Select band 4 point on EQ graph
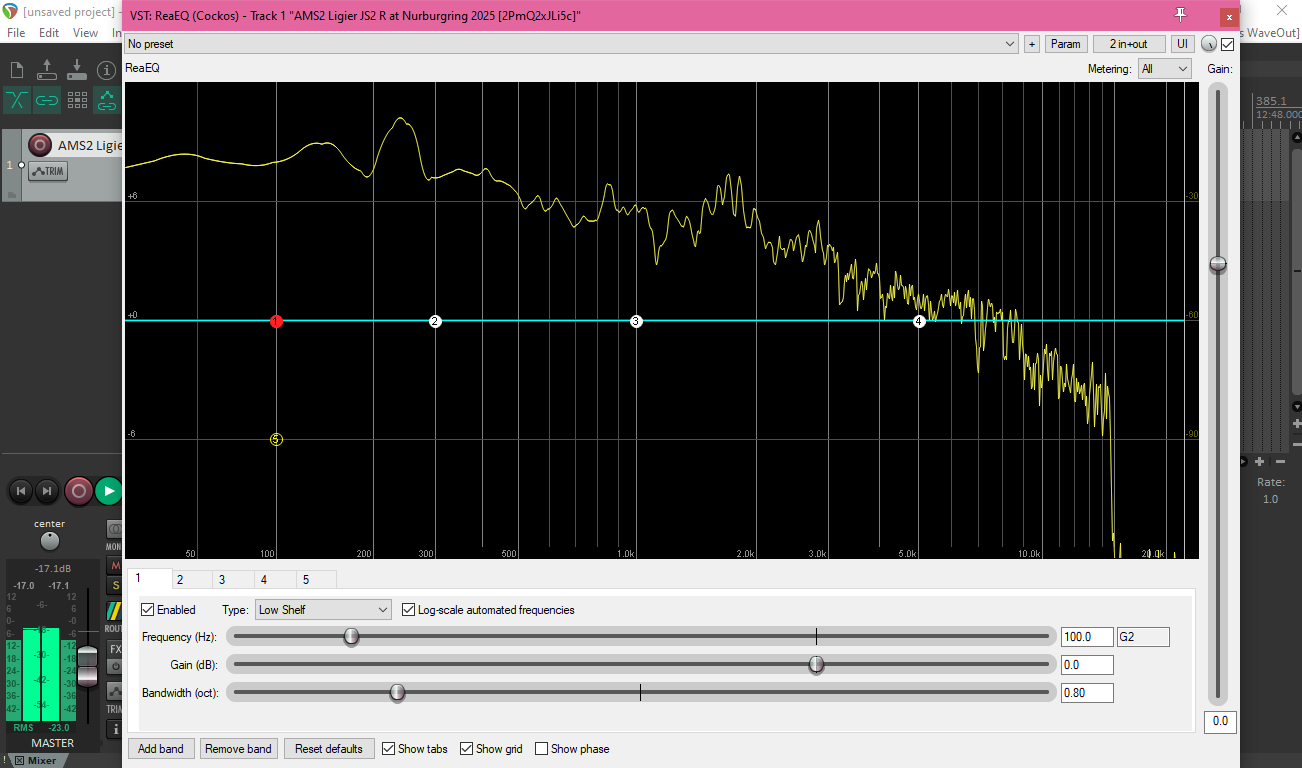The height and width of the screenshot is (768, 1302). [x=919, y=321]
